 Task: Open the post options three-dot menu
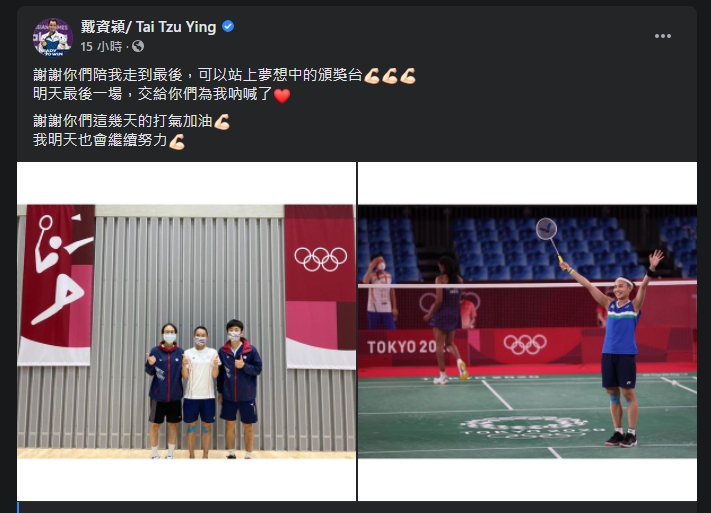662,36
